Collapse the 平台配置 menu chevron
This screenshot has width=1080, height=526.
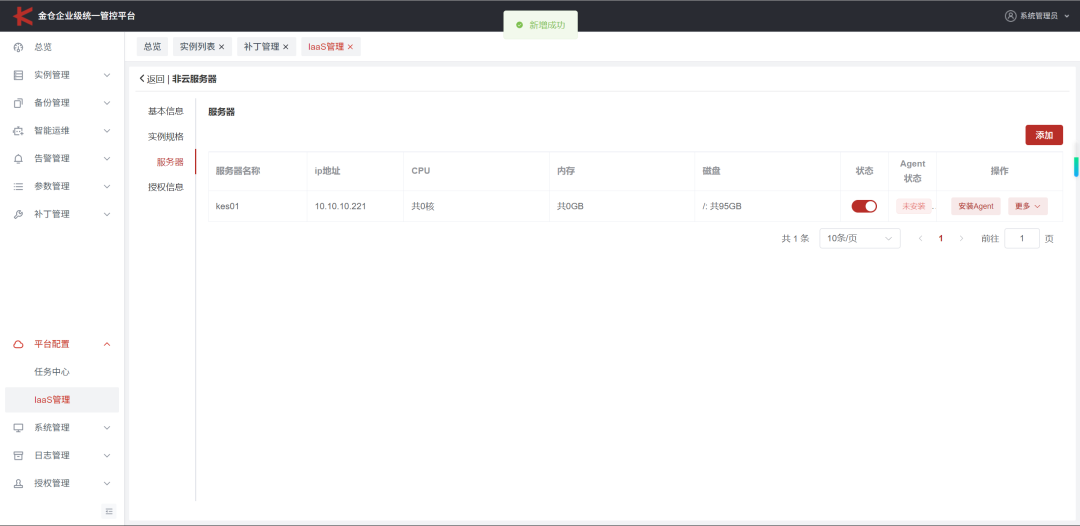point(107,344)
